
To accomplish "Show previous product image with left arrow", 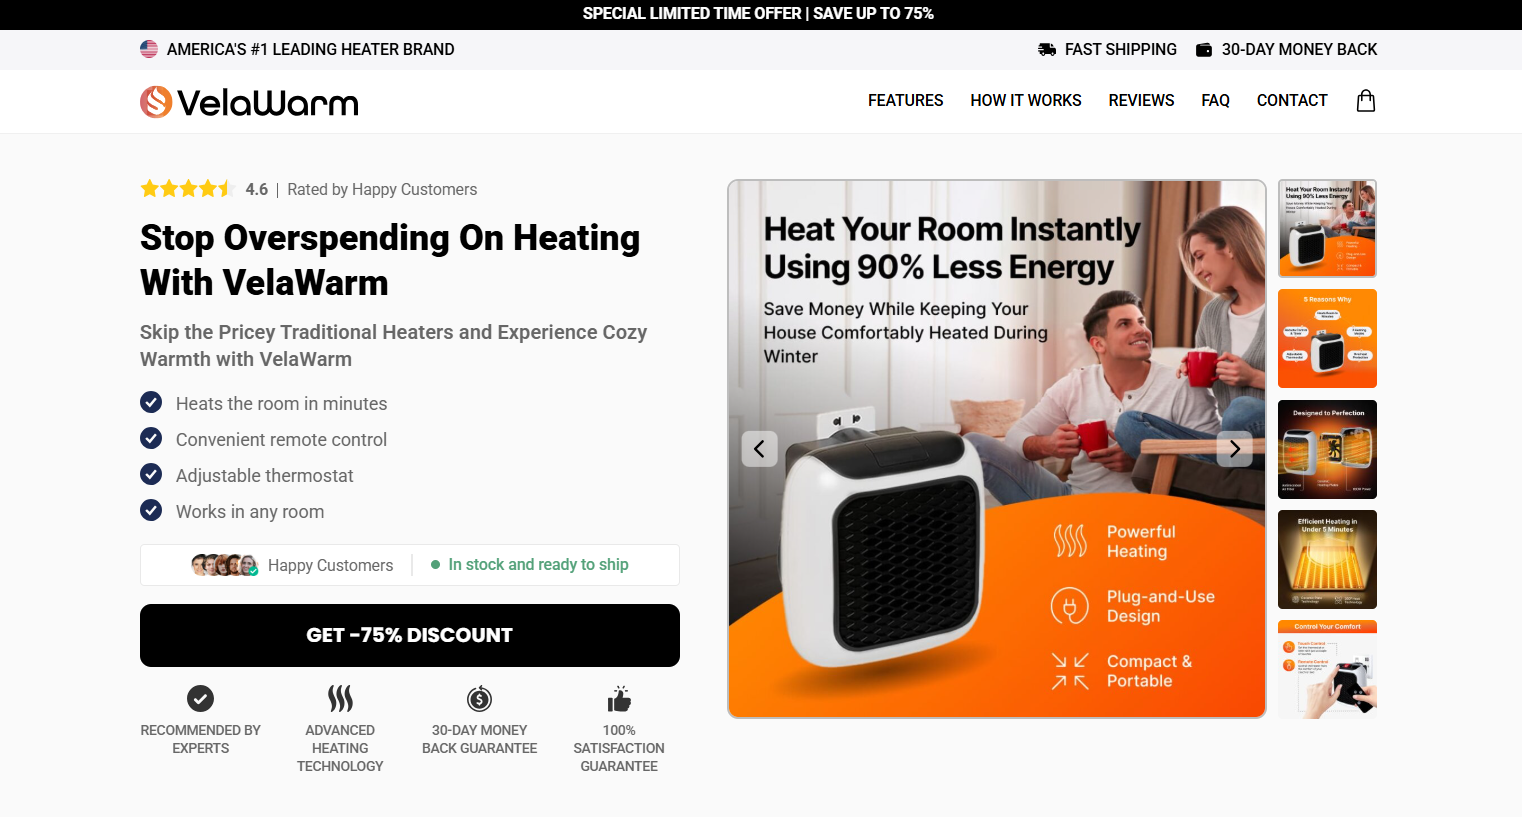I will tap(759, 449).
